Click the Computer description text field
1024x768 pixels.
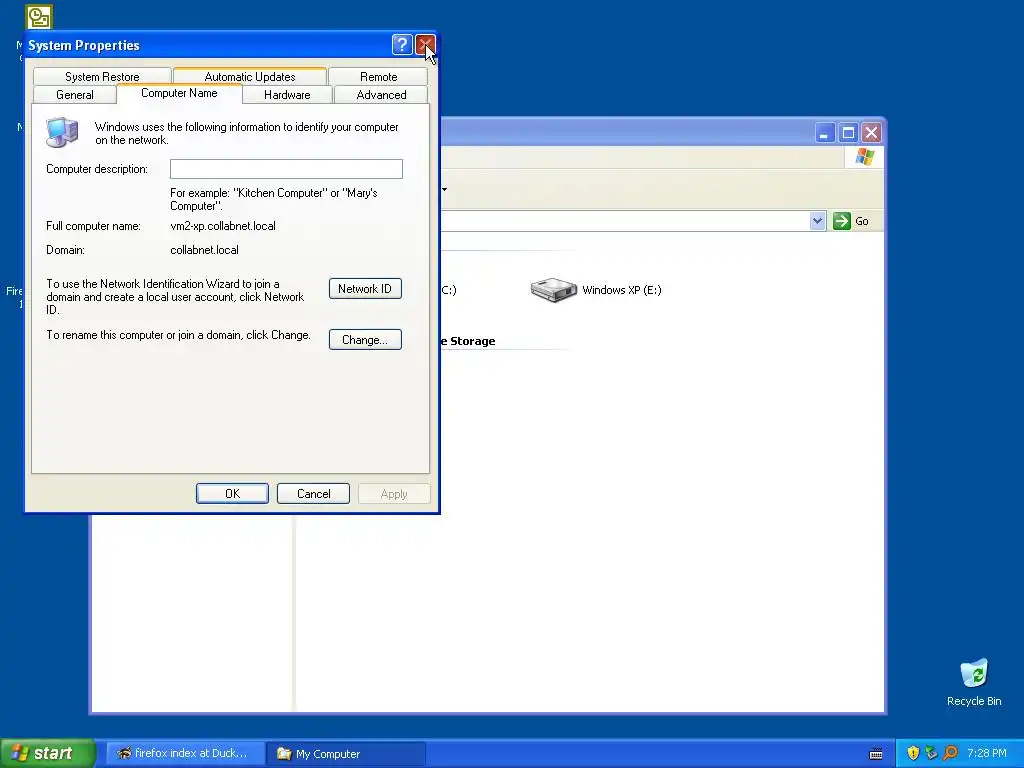286,169
